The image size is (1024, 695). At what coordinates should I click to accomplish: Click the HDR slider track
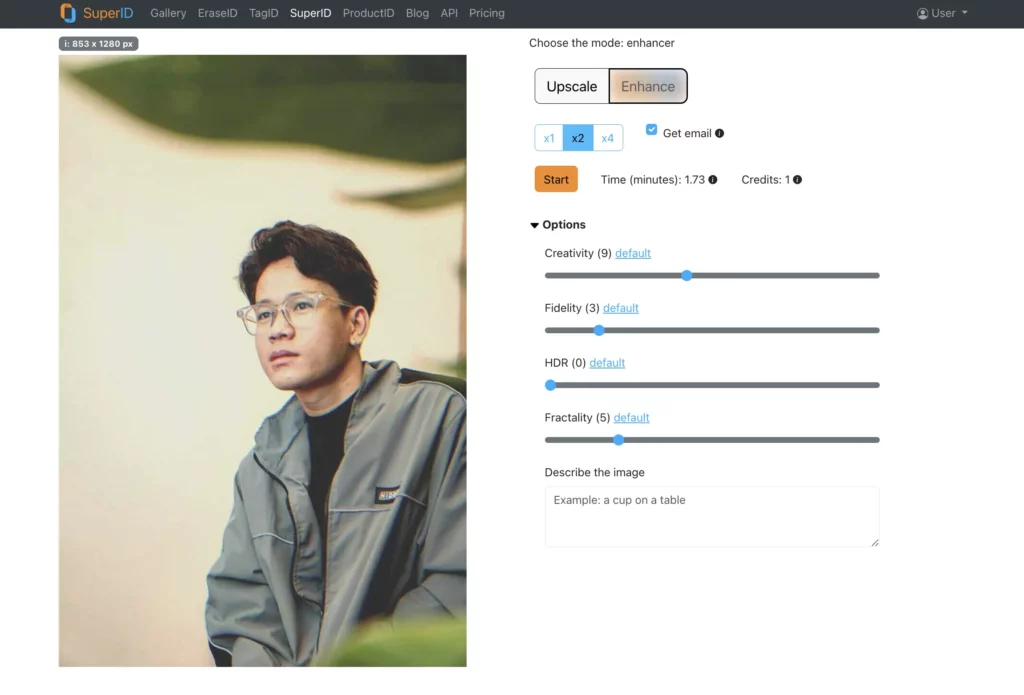click(712, 385)
